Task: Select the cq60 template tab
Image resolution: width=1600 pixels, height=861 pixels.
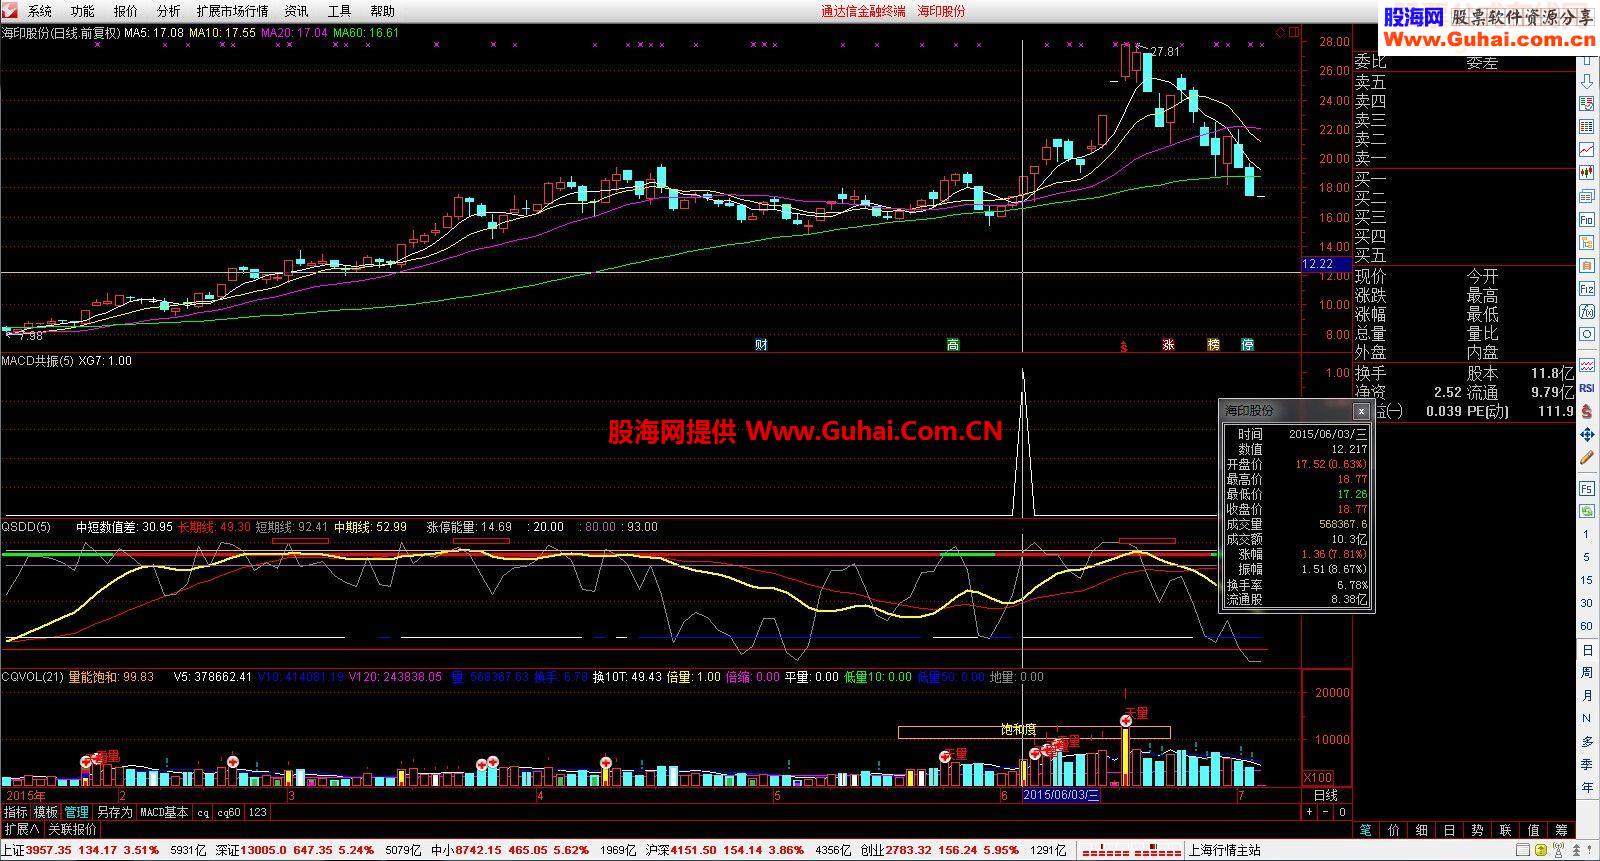Action: 229,812
